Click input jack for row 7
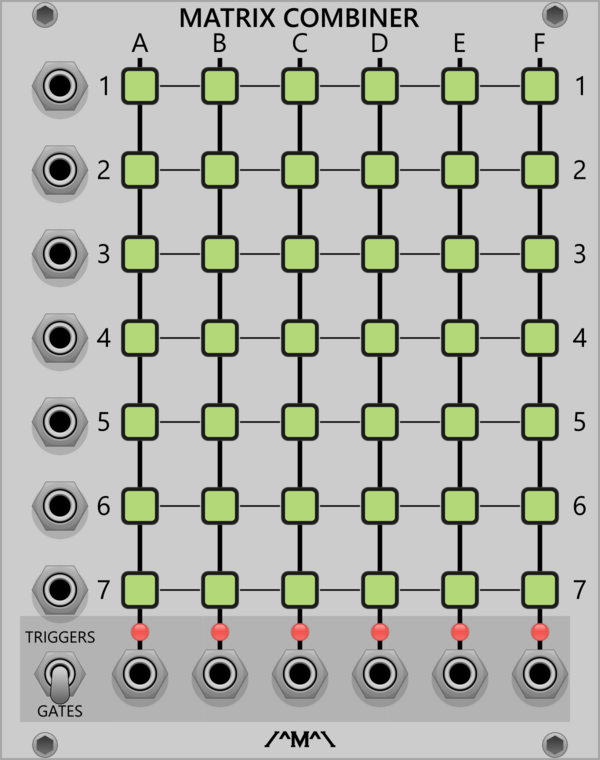Screen dimensions: 600x760 tap(60, 590)
